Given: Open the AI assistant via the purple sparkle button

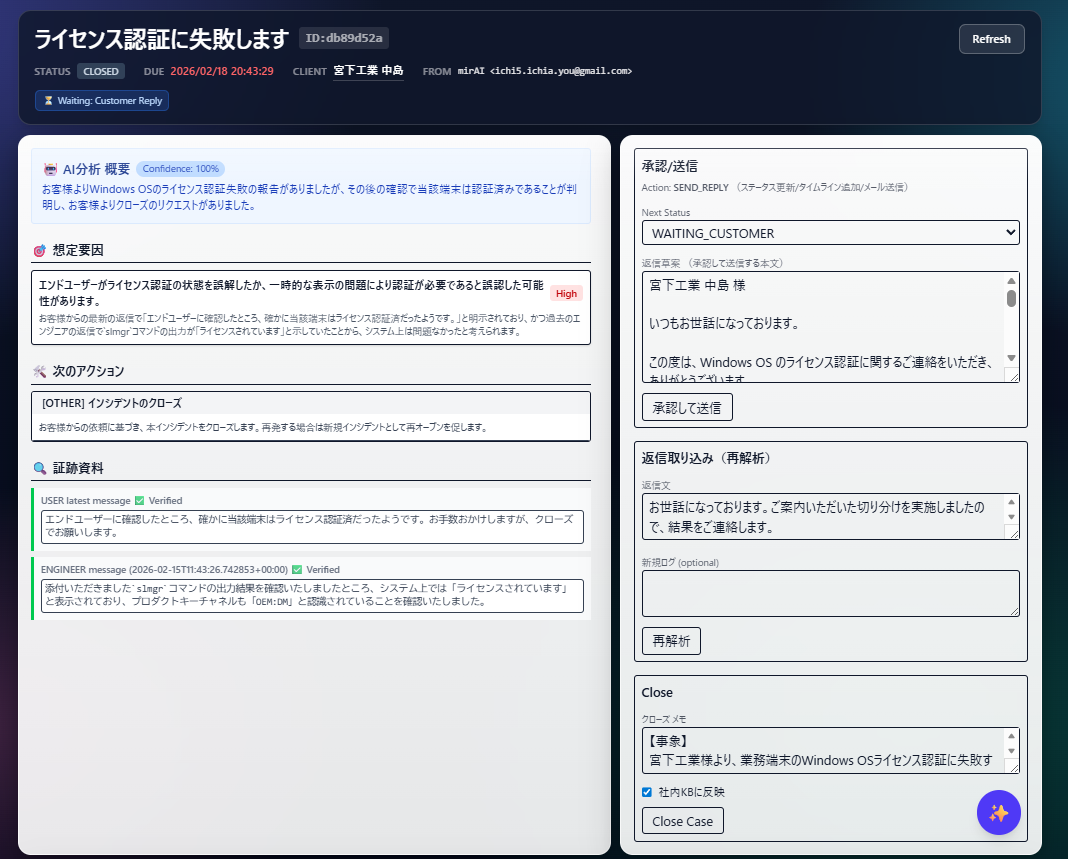Looking at the screenshot, I should point(998,812).
